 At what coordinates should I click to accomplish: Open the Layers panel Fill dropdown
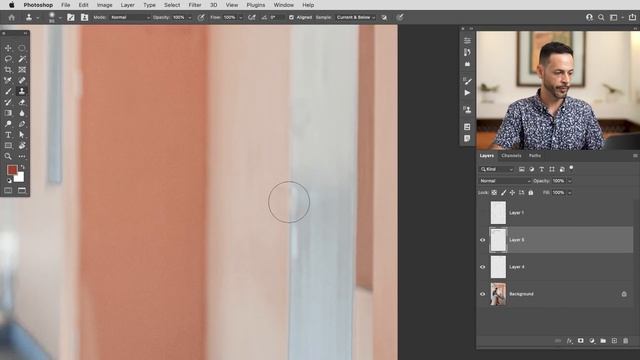pyautogui.click(x=570, y=192)
